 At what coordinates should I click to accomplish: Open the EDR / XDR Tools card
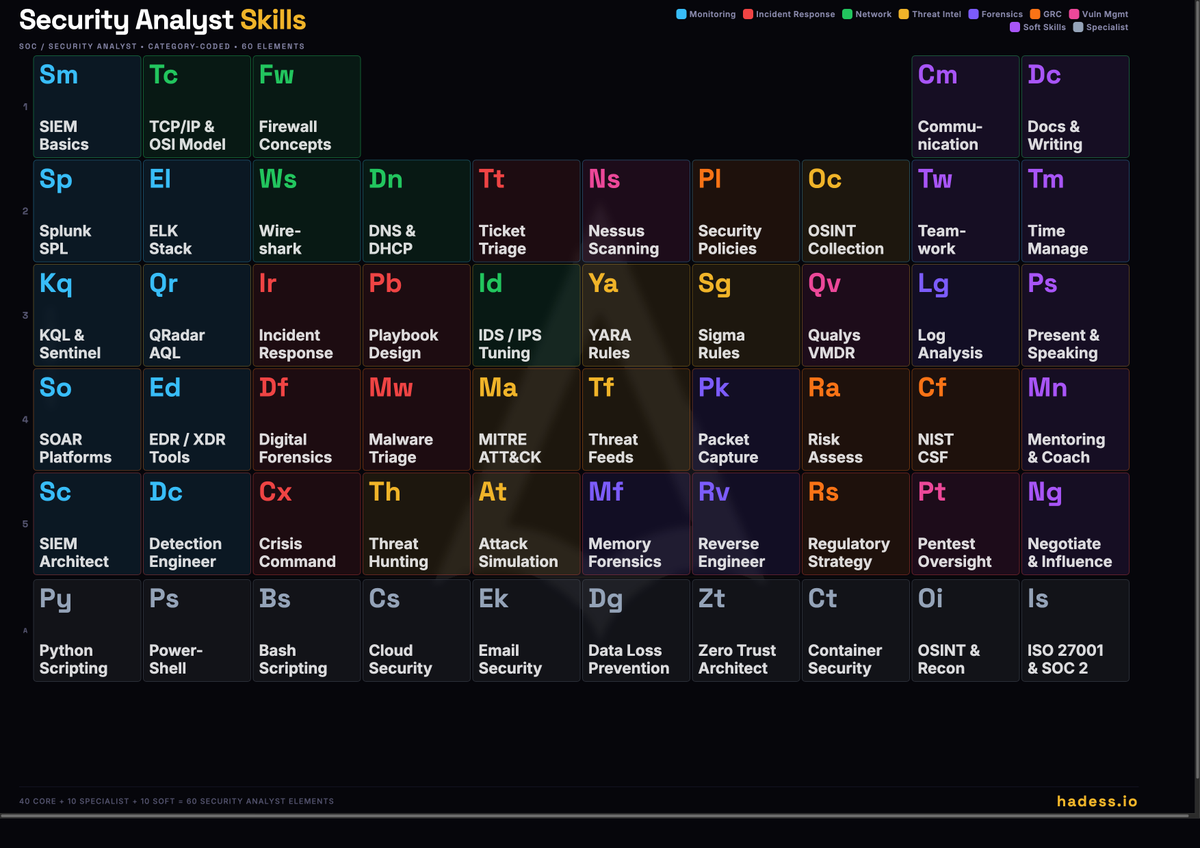point(197,419)
